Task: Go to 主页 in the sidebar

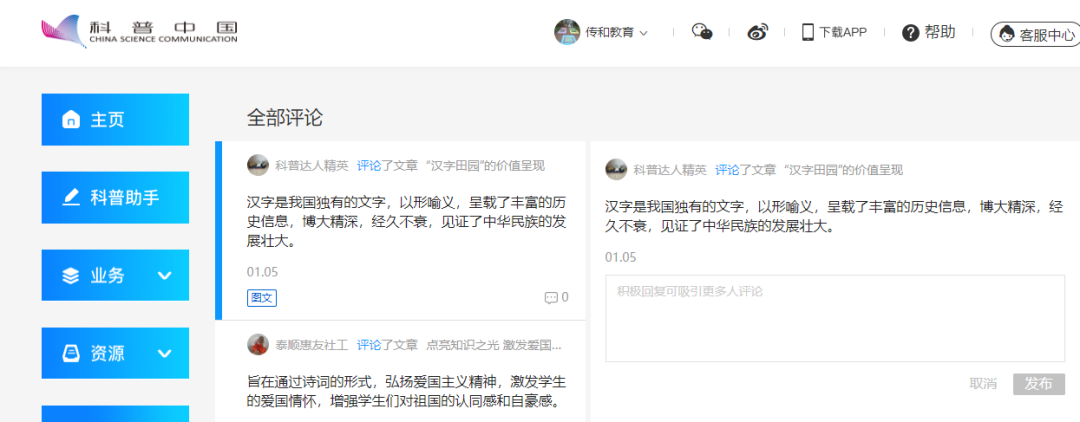Action: click(115, 120)
